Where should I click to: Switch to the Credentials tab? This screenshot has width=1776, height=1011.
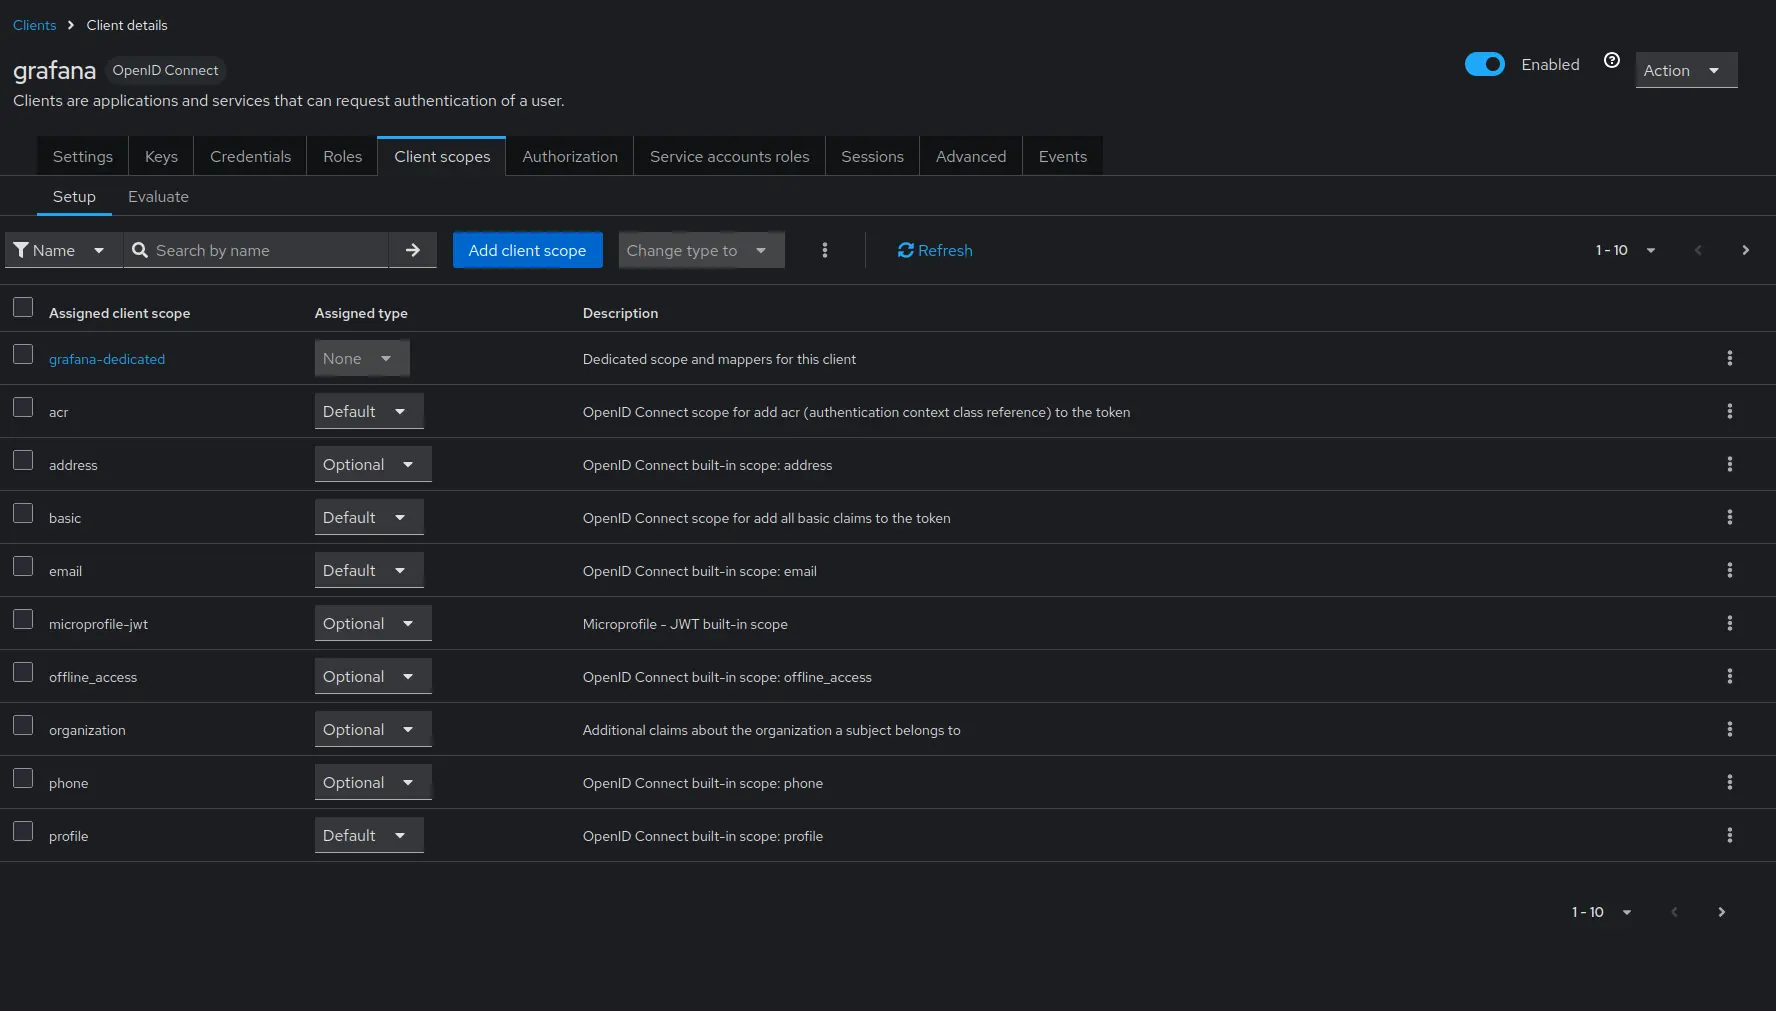(250, 156)
